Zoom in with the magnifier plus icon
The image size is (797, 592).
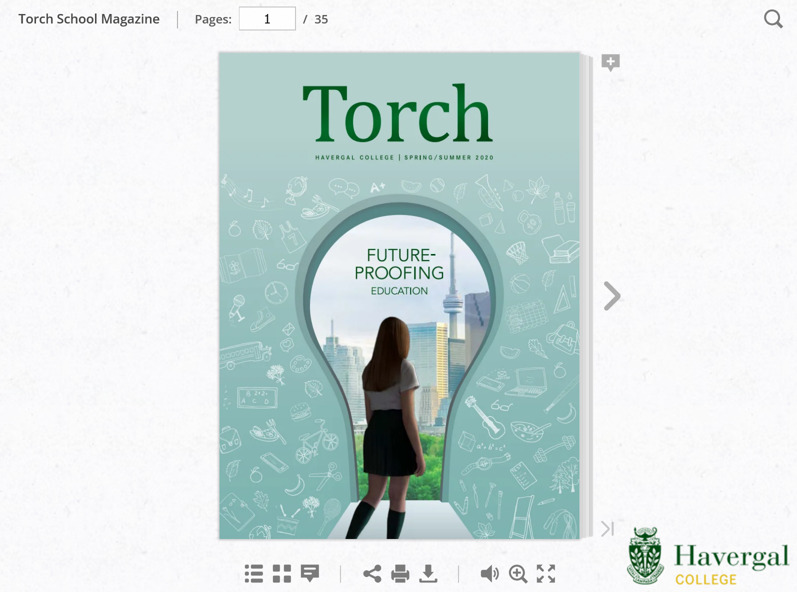click(x=518, y=574)
